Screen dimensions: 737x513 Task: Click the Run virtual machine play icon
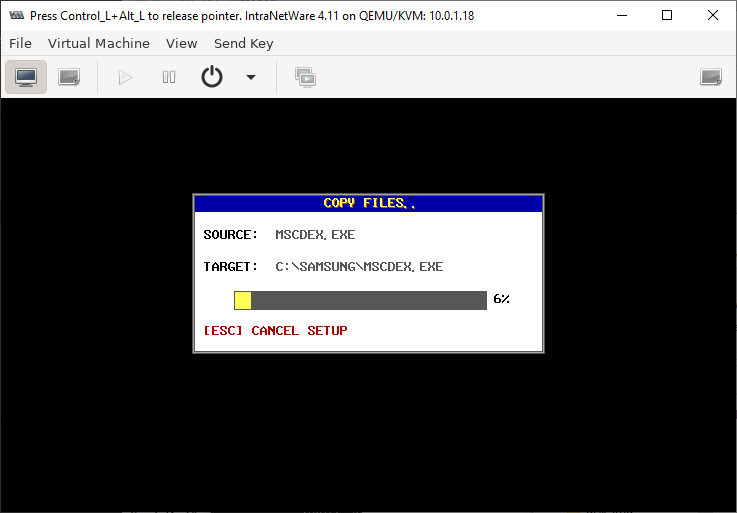pos(125,77)
